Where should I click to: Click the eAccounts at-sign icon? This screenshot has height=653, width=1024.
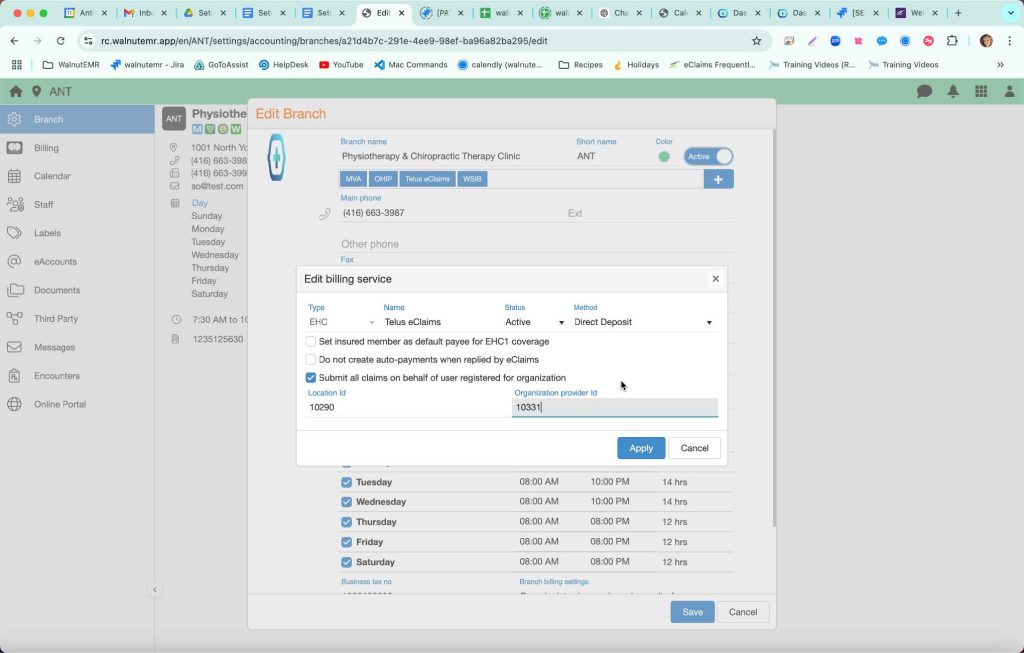(x=14, y=262)
